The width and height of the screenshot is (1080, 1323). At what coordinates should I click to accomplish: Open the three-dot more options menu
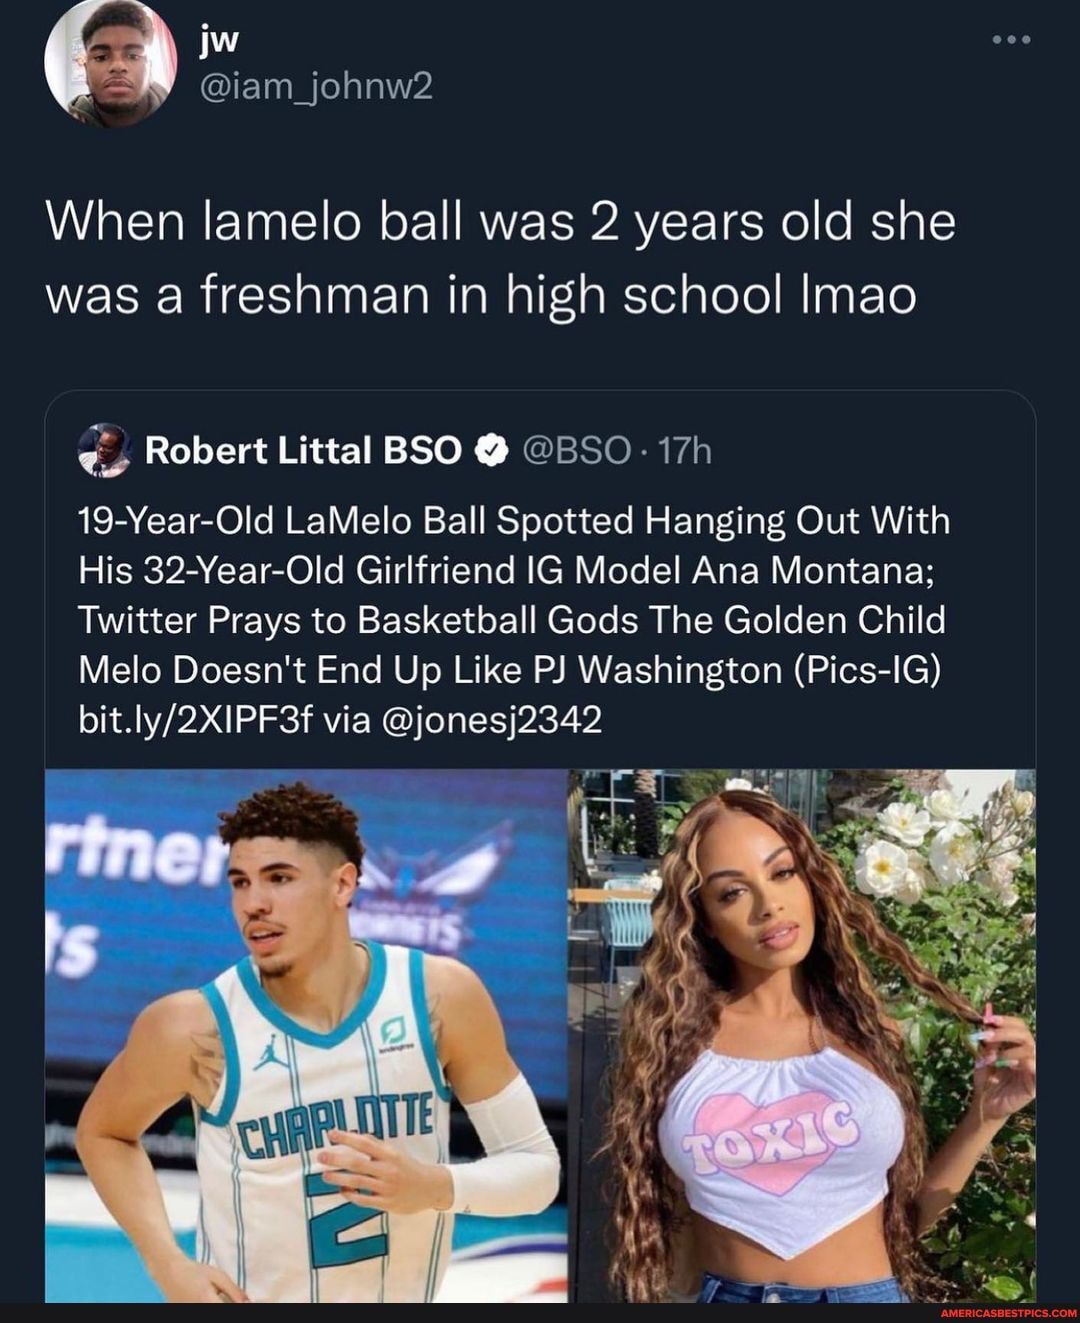(x=1011, y=40)
